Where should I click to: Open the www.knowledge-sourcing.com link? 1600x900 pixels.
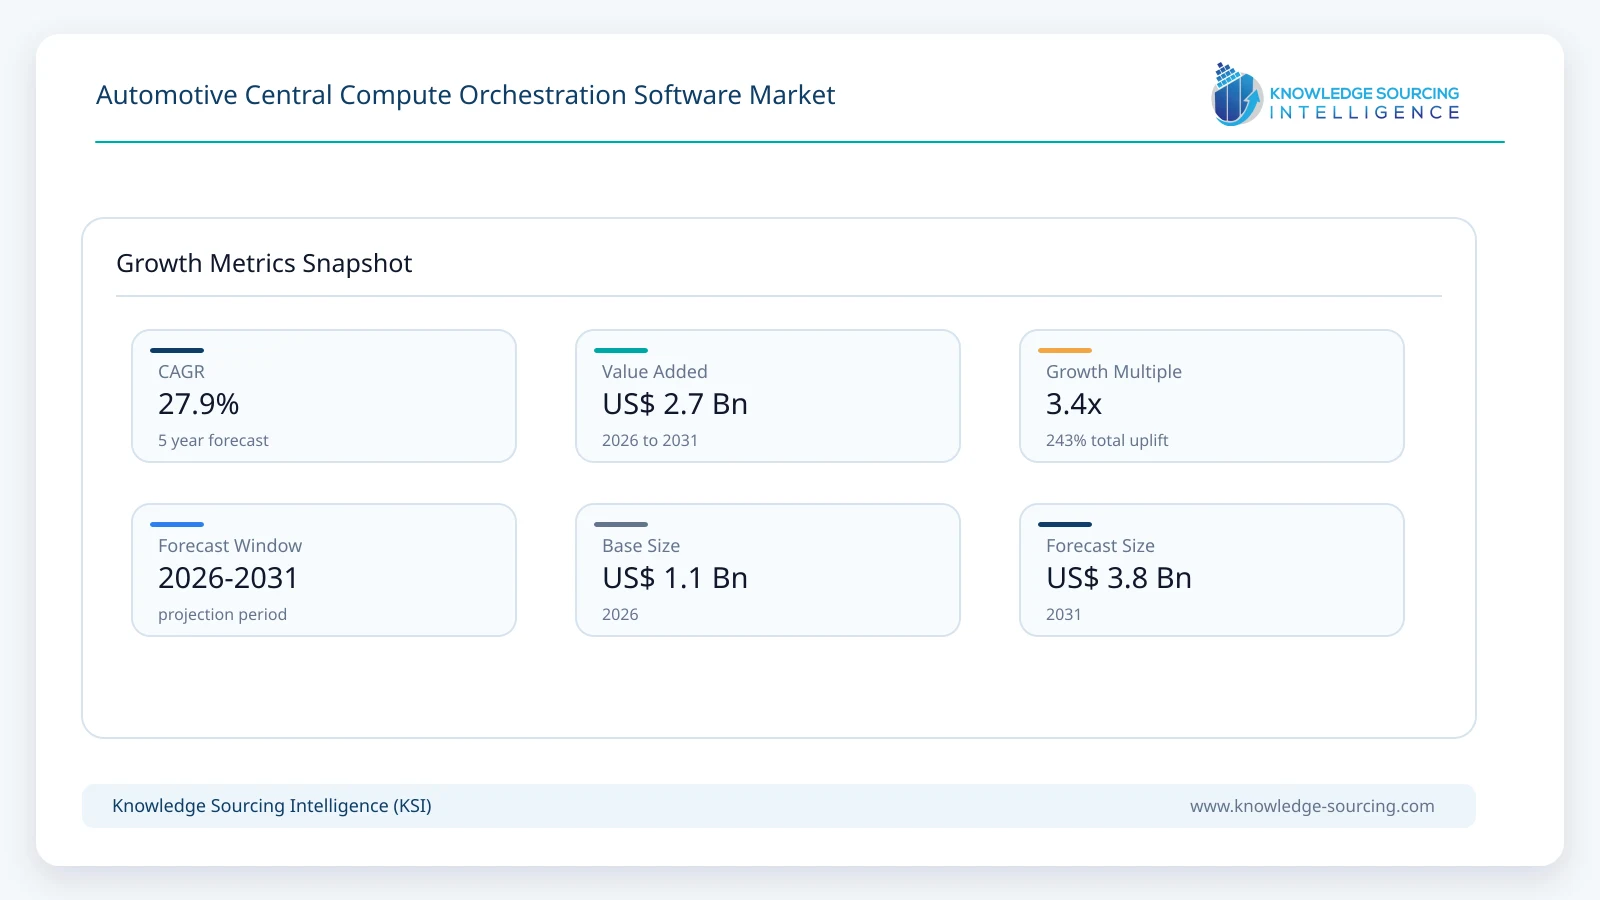[x=1312, y=806]
